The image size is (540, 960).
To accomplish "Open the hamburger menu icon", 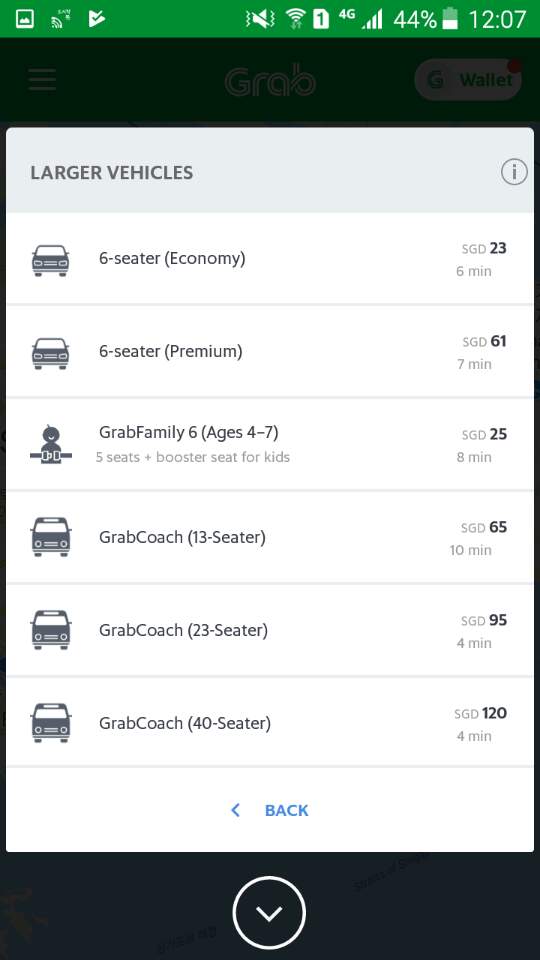I will point(42,80).
